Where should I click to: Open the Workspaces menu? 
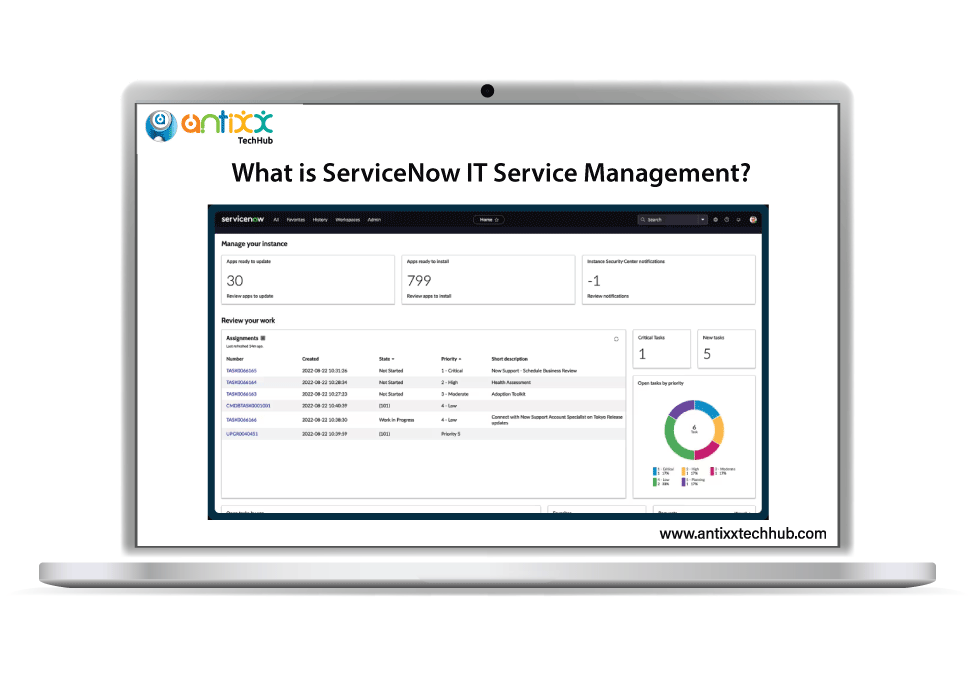[x=348, y=219]
